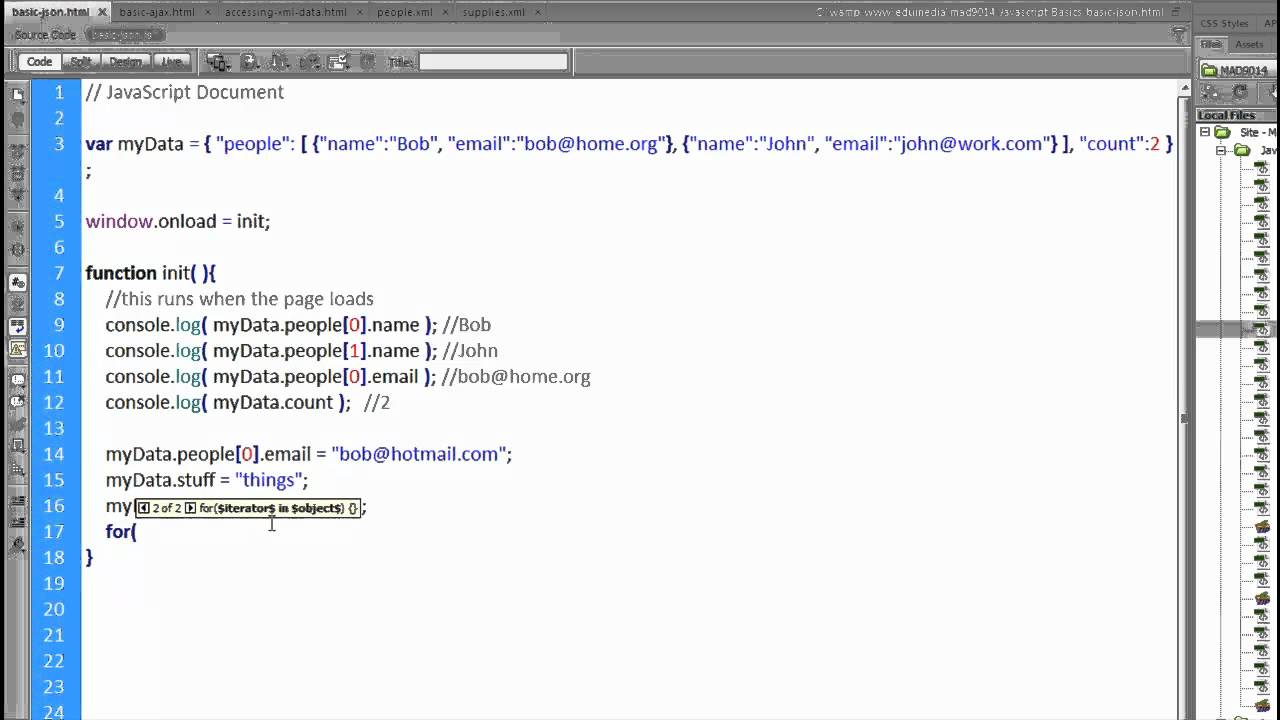The image size is (1280, 720).
Task: Open the Assets panel tab
Action: click(x=1249, y=45)
